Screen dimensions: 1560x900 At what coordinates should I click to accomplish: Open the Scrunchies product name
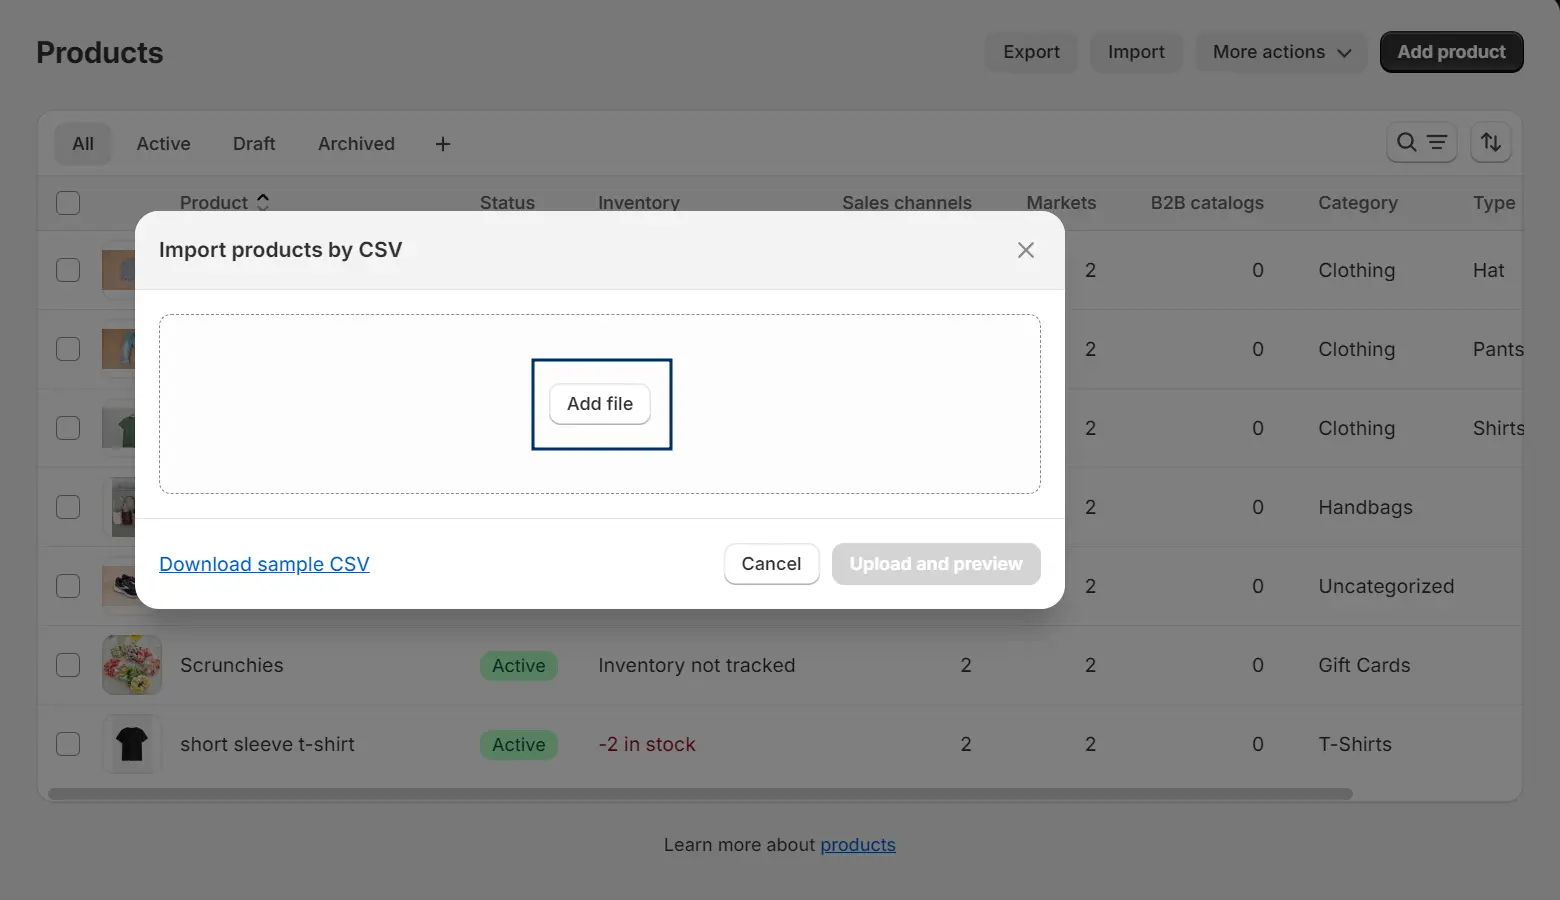(232, 665)
